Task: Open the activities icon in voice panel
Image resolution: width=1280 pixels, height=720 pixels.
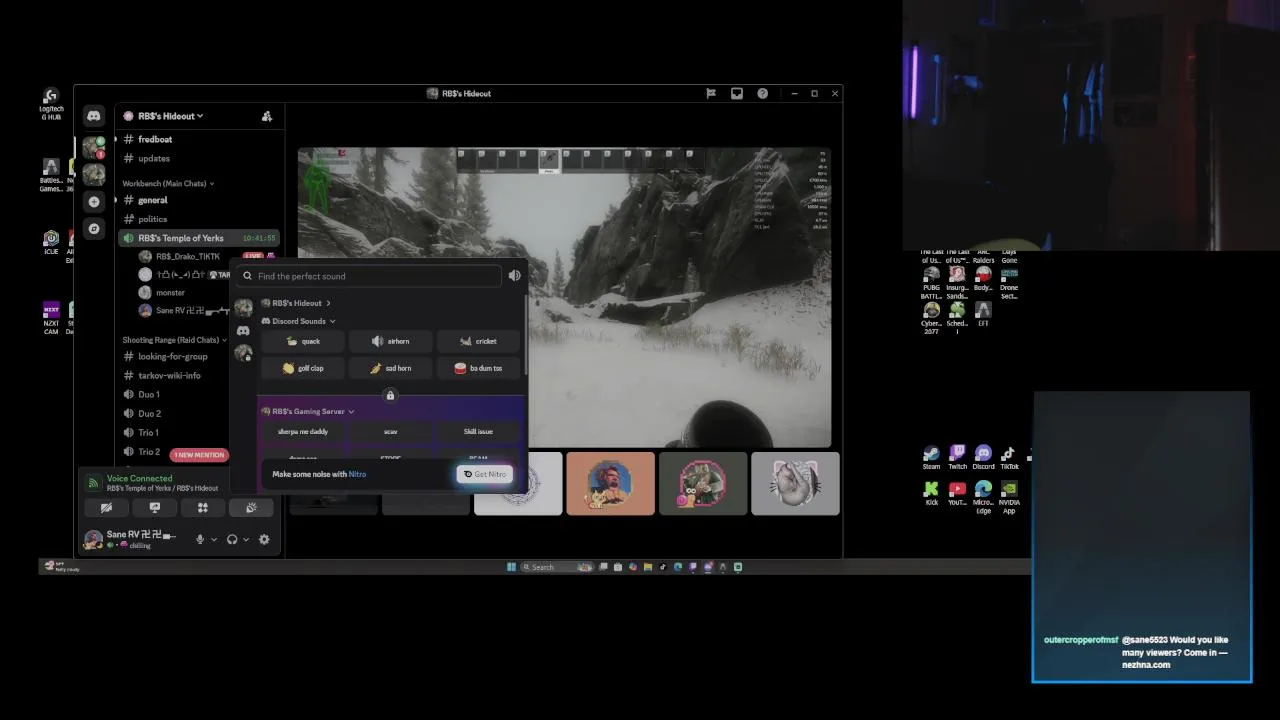Action: [202, 508]
